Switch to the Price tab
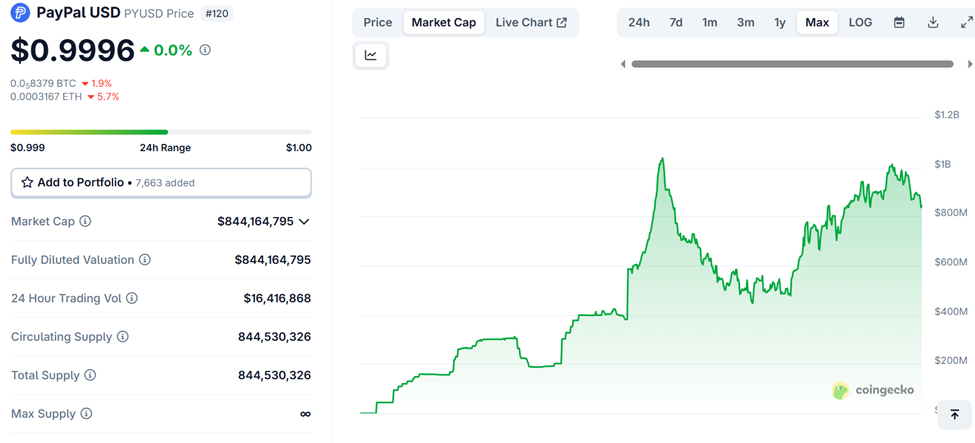The width and height of the screenshot is (975, 443). [378, 22]
